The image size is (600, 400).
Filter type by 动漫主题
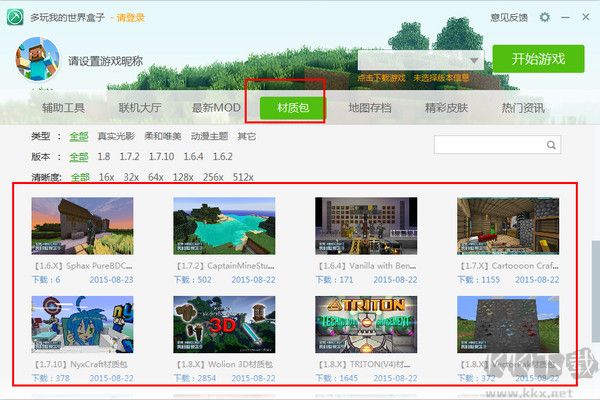point(209,136)
